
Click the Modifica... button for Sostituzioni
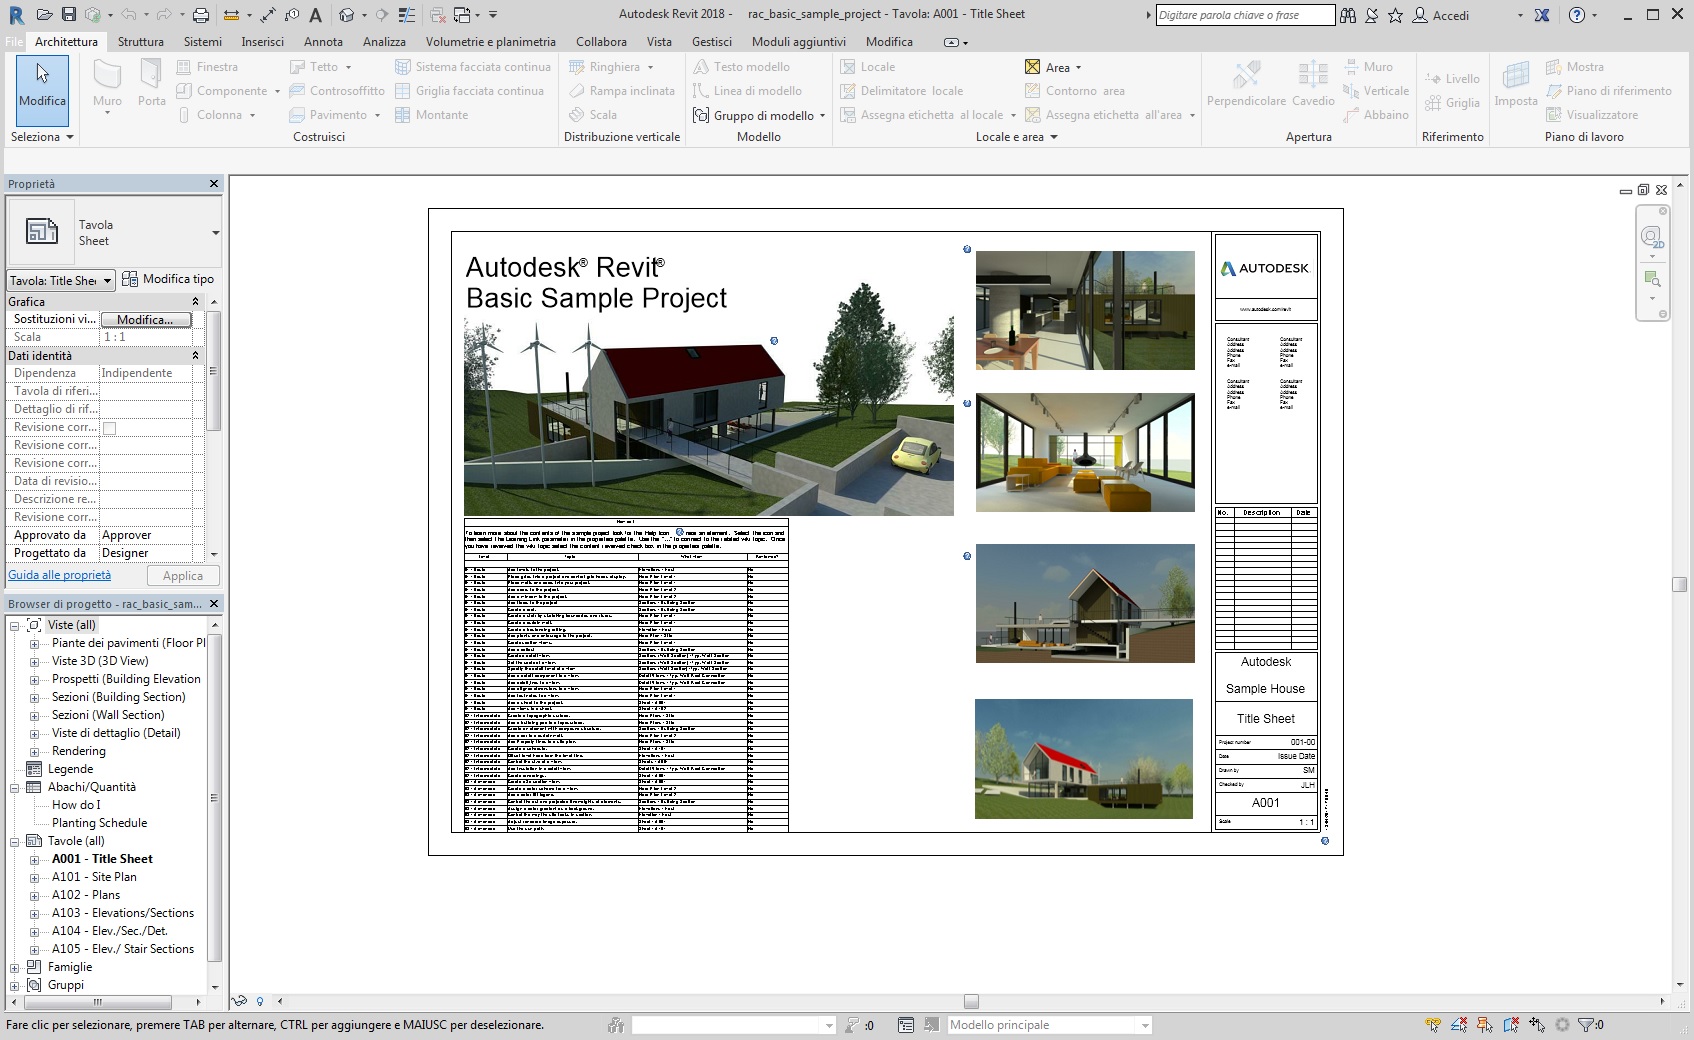(146, 320)
